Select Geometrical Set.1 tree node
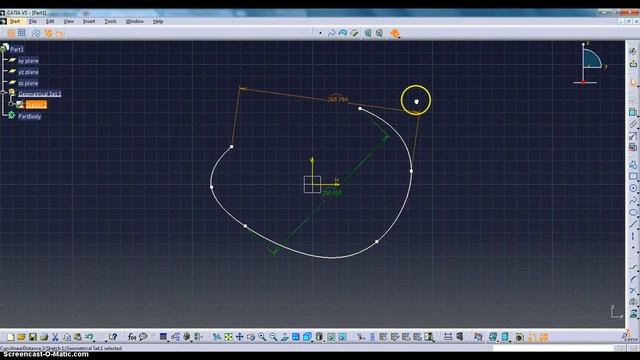The image size is (640, 360). click(x=40, y=94)
